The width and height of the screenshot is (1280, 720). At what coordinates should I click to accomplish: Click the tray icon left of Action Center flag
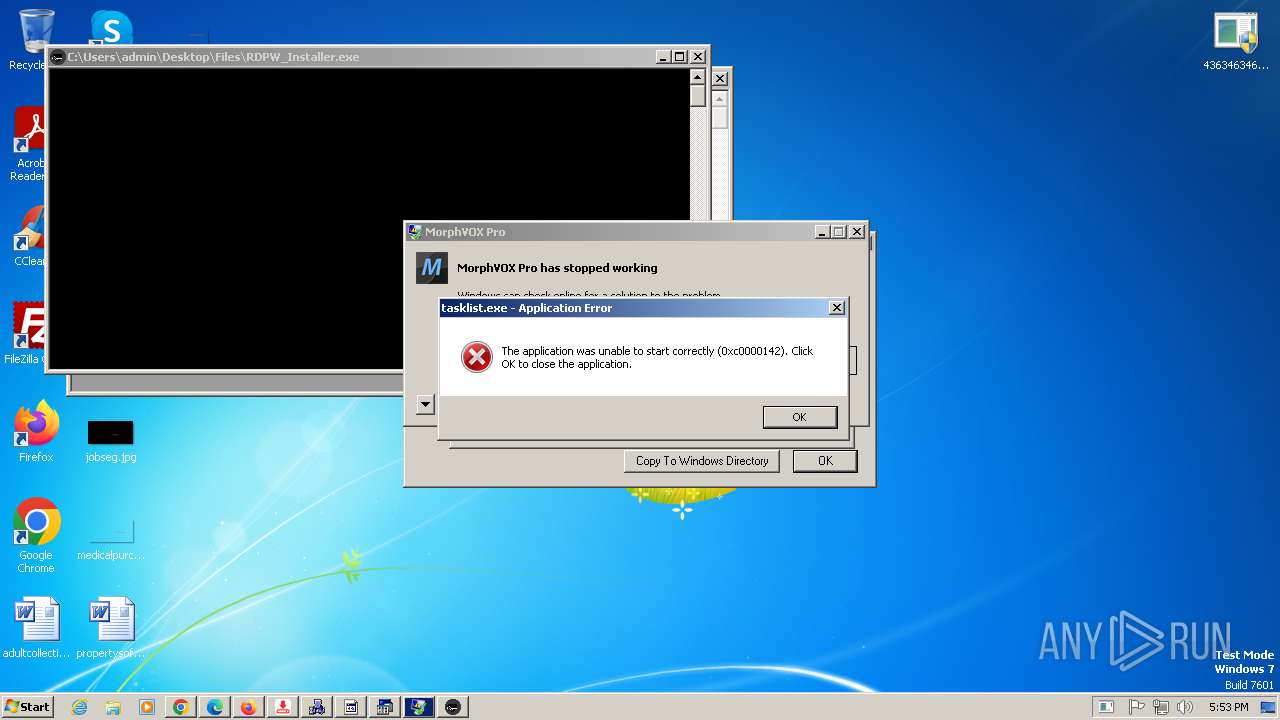click(1105, 707)
